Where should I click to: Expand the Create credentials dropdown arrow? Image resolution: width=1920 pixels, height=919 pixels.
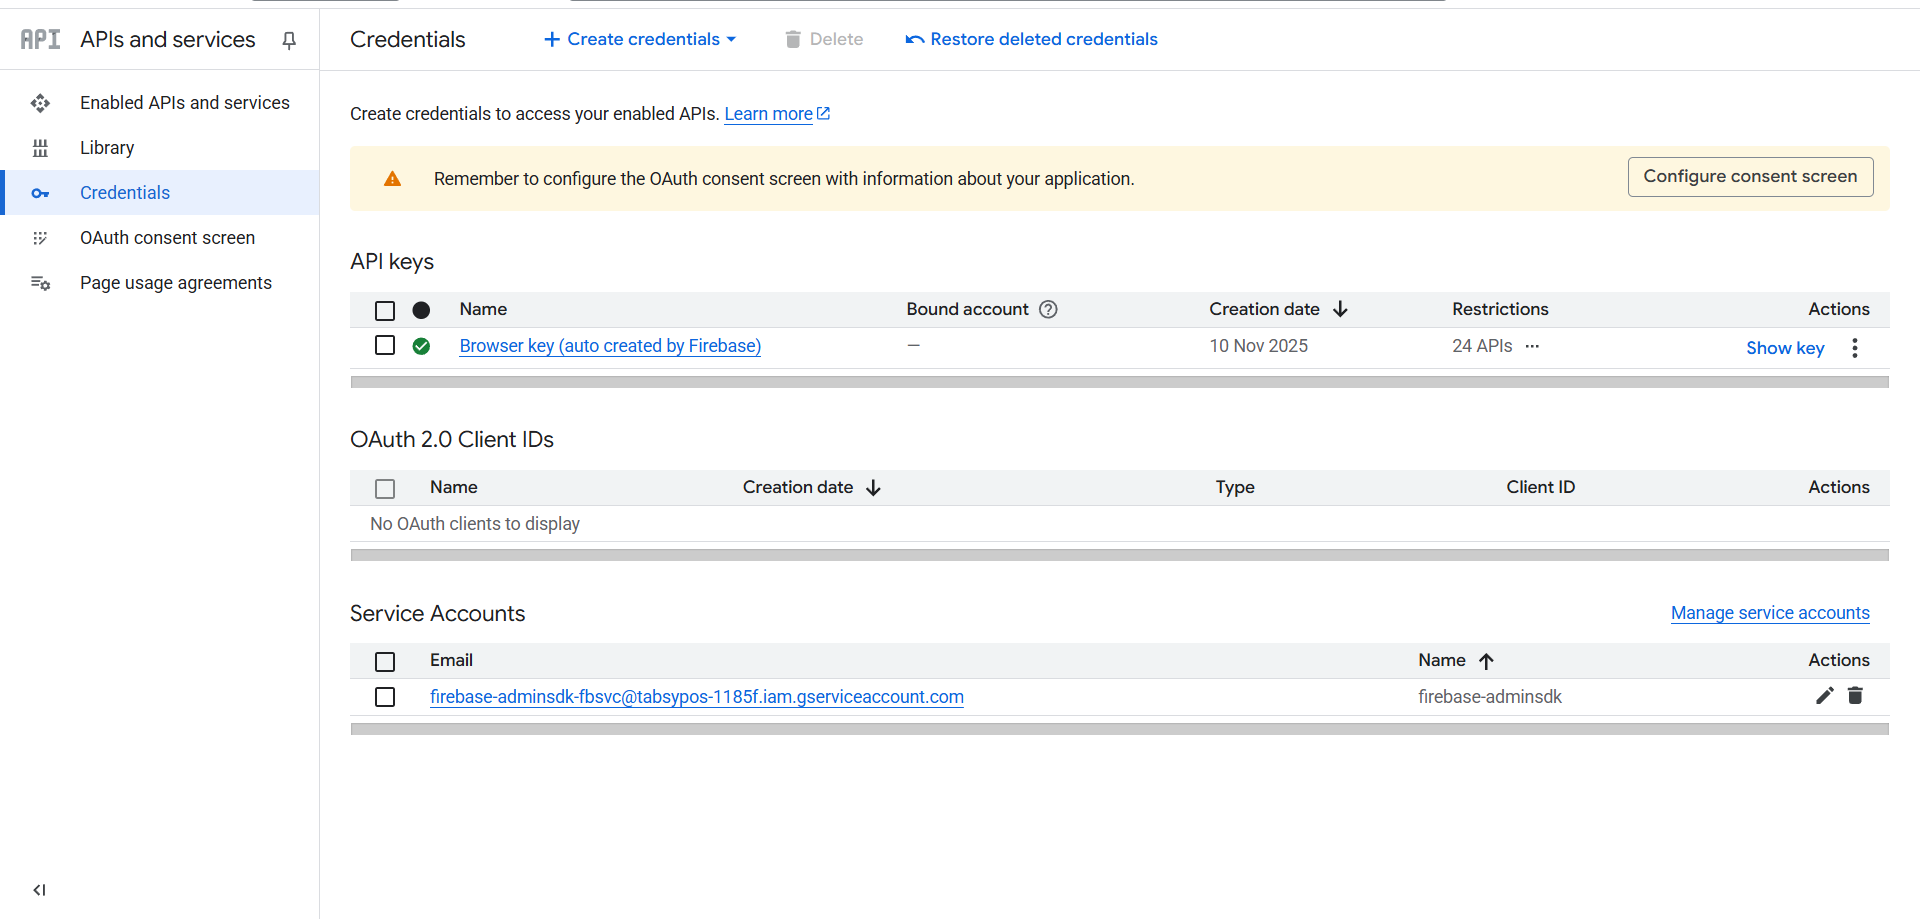point(731,39)
